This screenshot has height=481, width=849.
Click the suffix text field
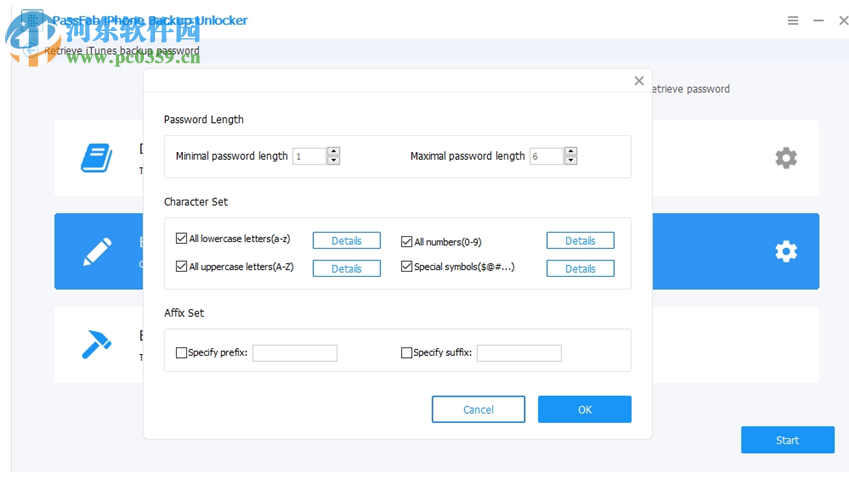click(519, 353)
